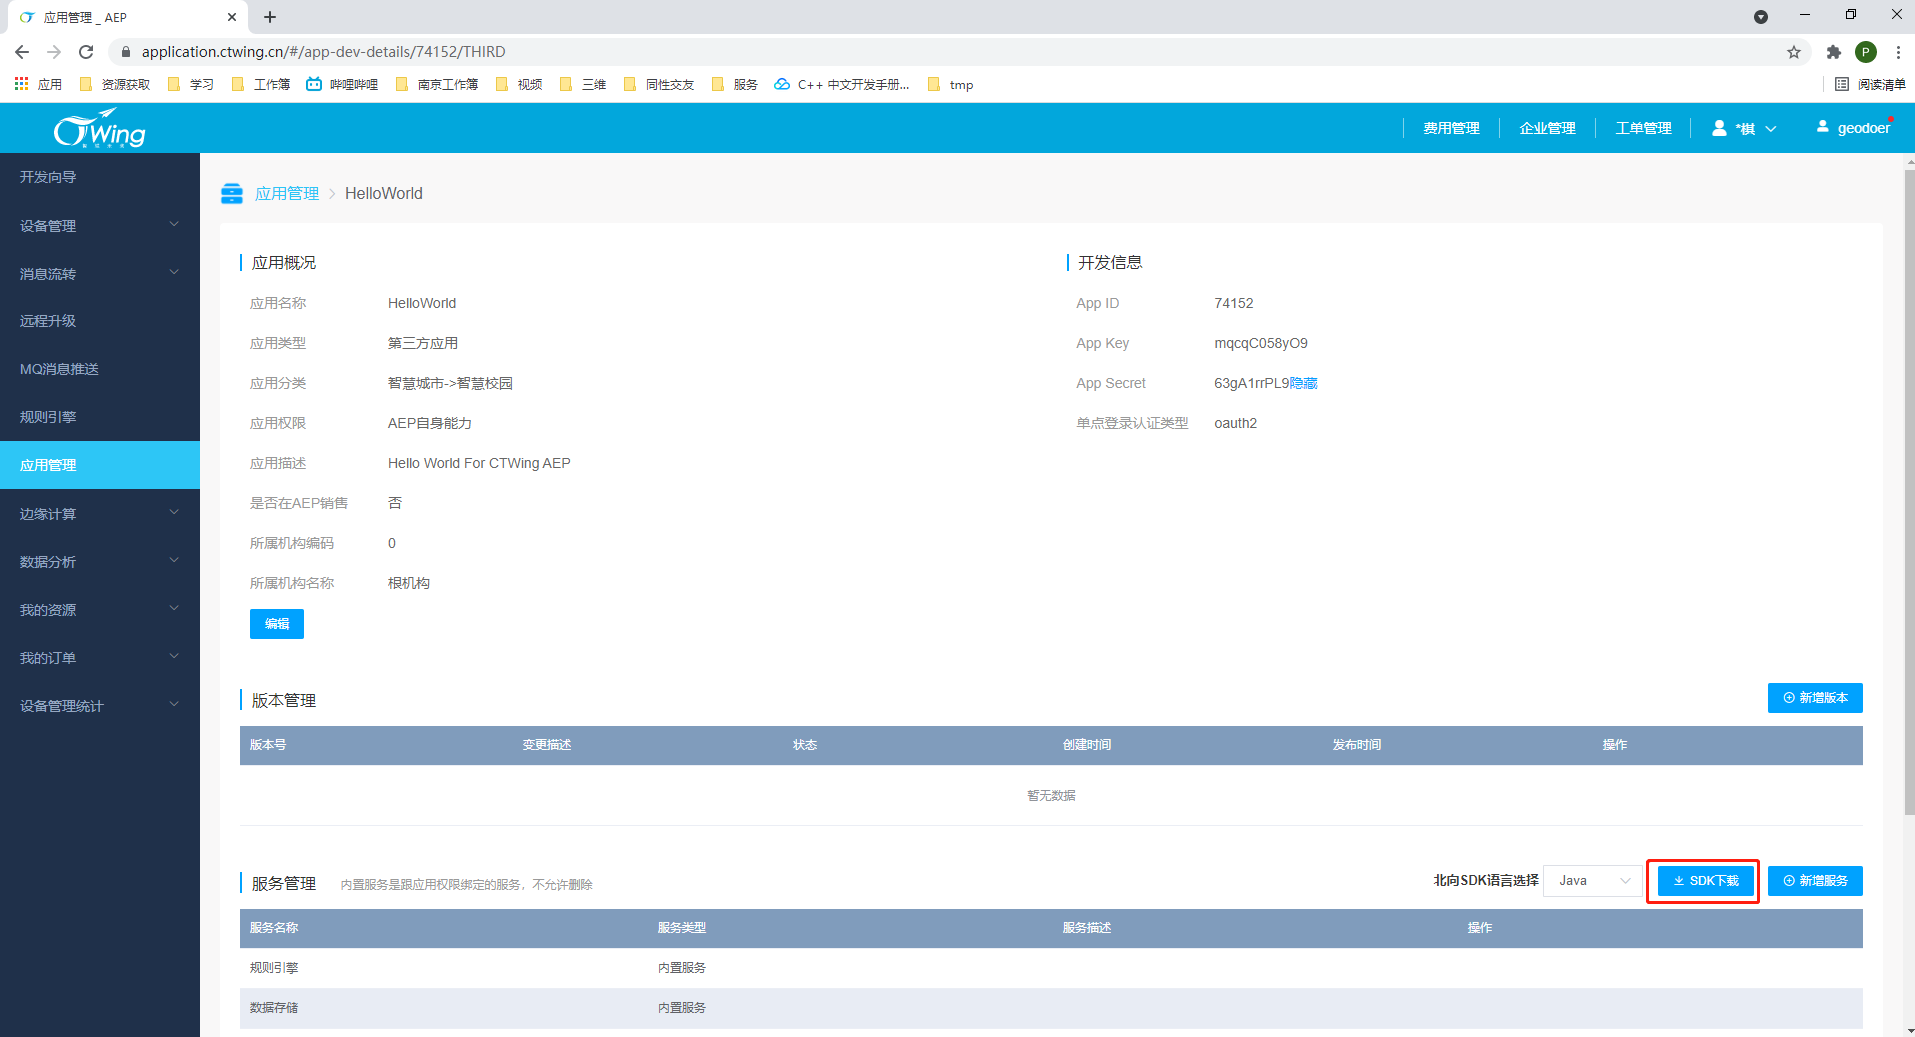
Task: Expand the 数据分析 sidebar menu
Action: pos(100,562)
